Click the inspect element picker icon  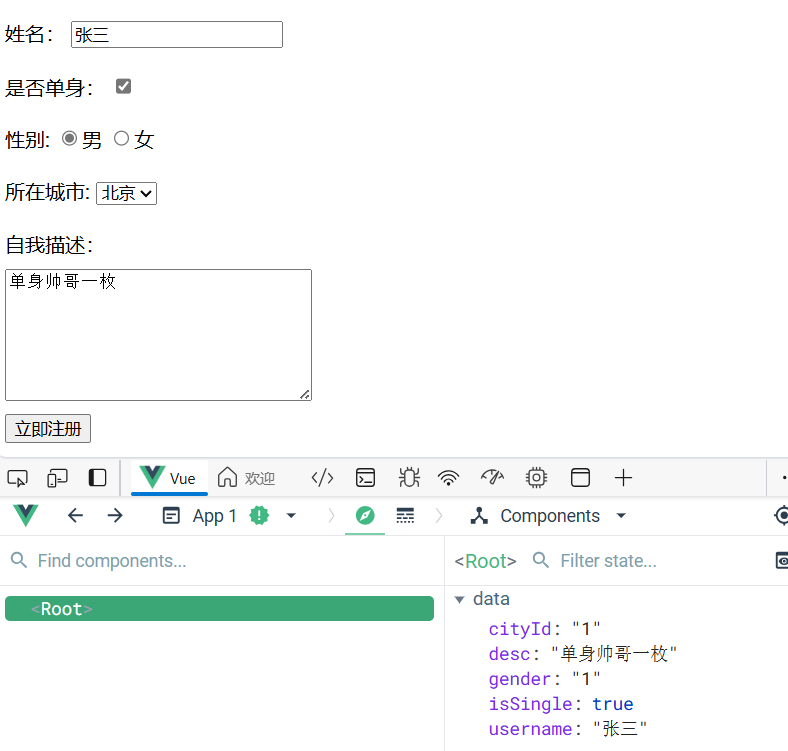pos(18,478)
